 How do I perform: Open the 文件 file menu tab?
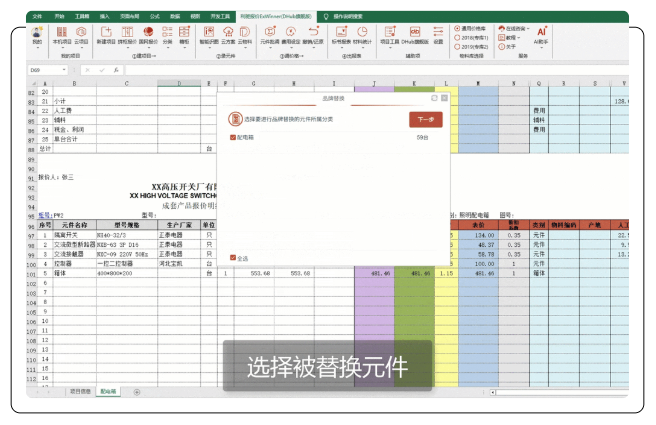click(37, 17)
